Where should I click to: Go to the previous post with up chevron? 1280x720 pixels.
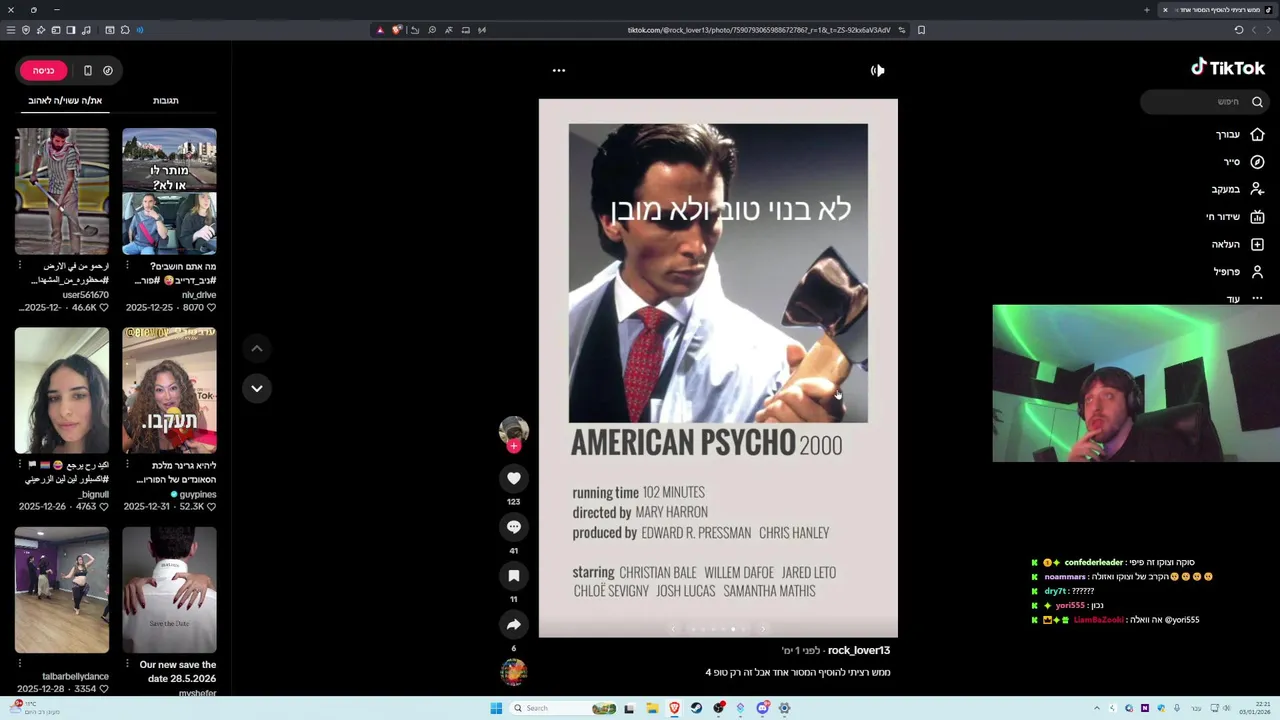click(x=257, y=348)
